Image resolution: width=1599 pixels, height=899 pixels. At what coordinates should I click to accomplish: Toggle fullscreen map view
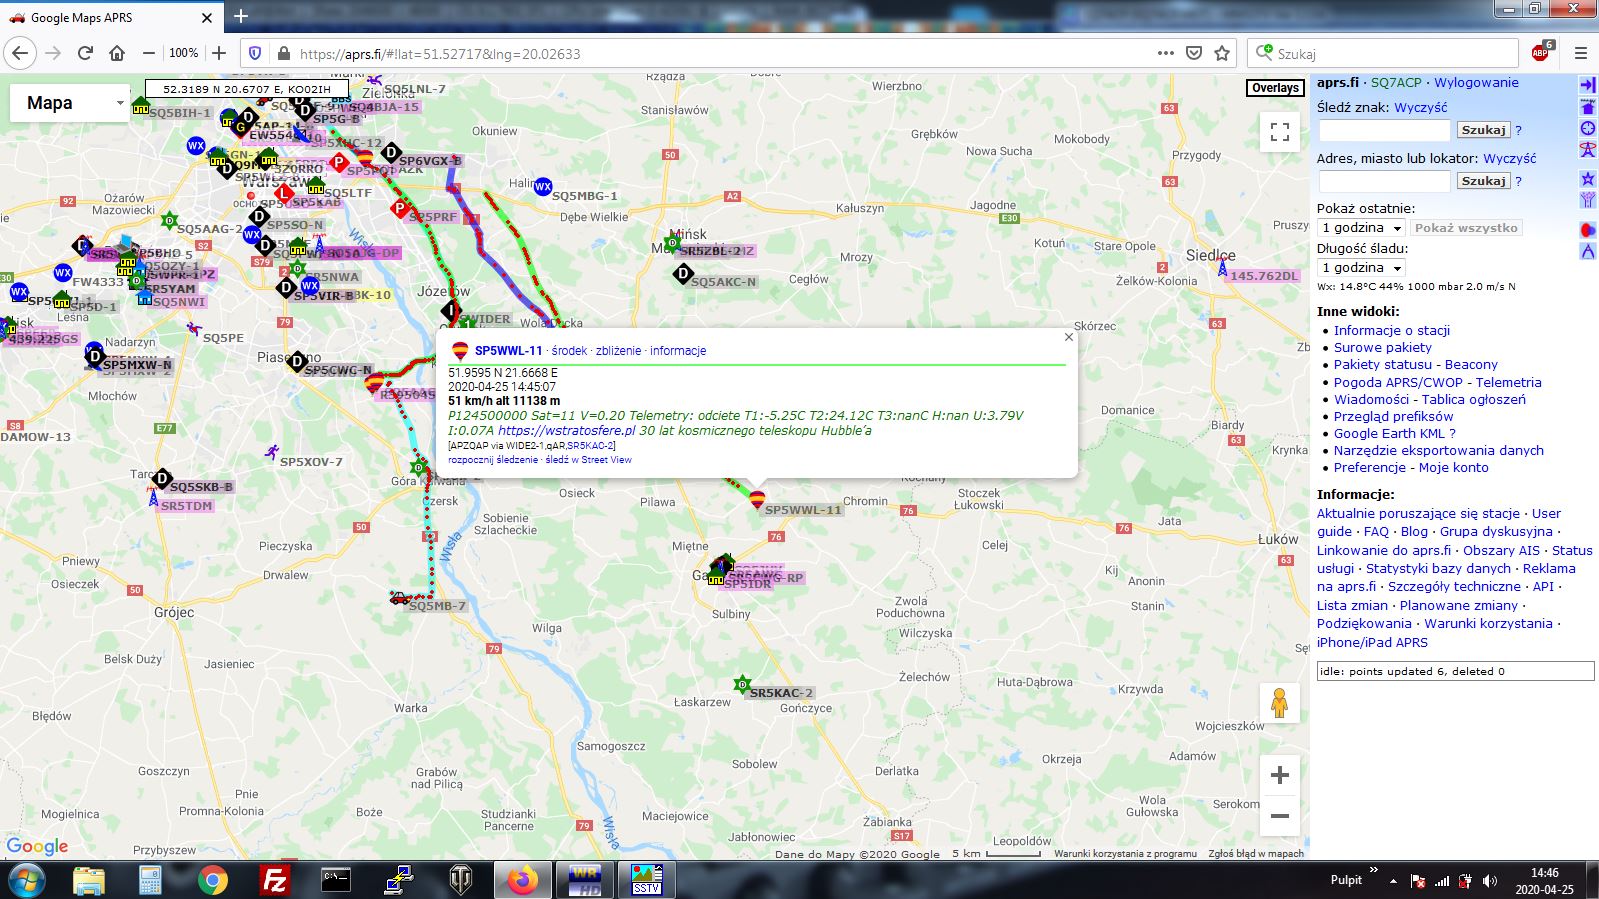click(x=1279, y=132)
